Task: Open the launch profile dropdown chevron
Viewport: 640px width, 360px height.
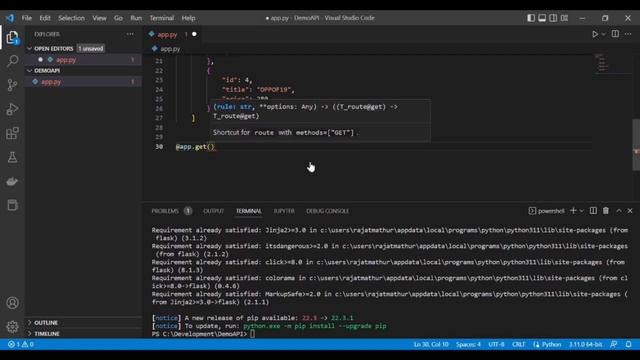Action: click(582, 211)
